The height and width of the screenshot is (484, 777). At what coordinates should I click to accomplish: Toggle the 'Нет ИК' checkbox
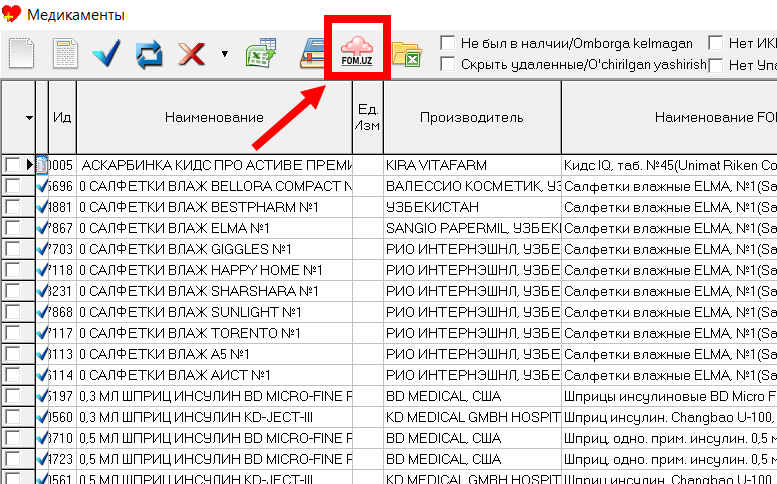click(715, 43)
